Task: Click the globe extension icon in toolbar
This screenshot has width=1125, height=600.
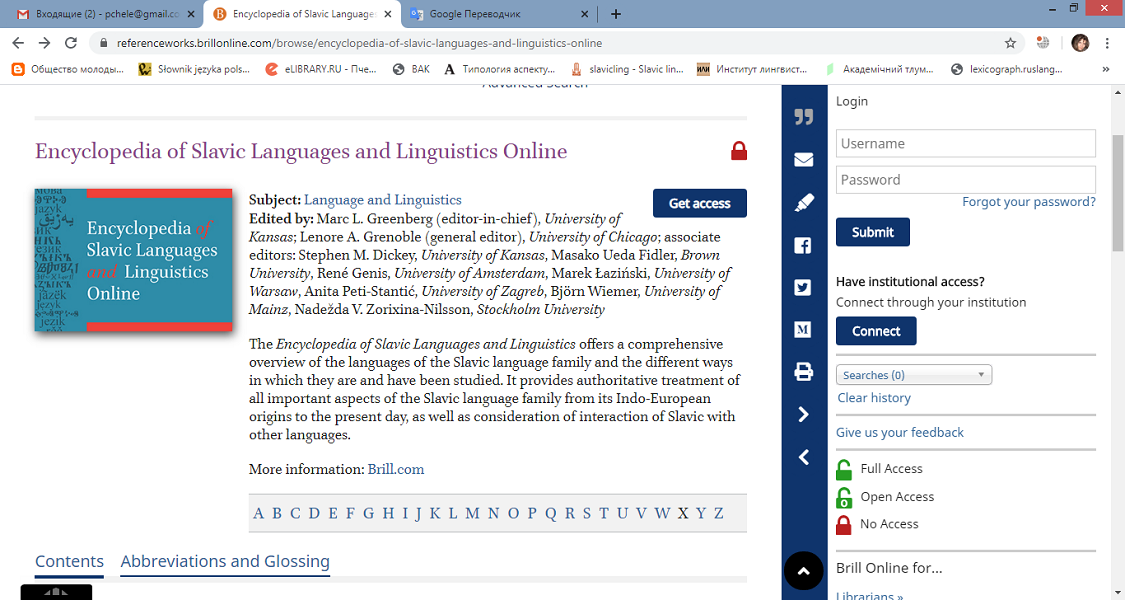Action: pos(1044,43)
